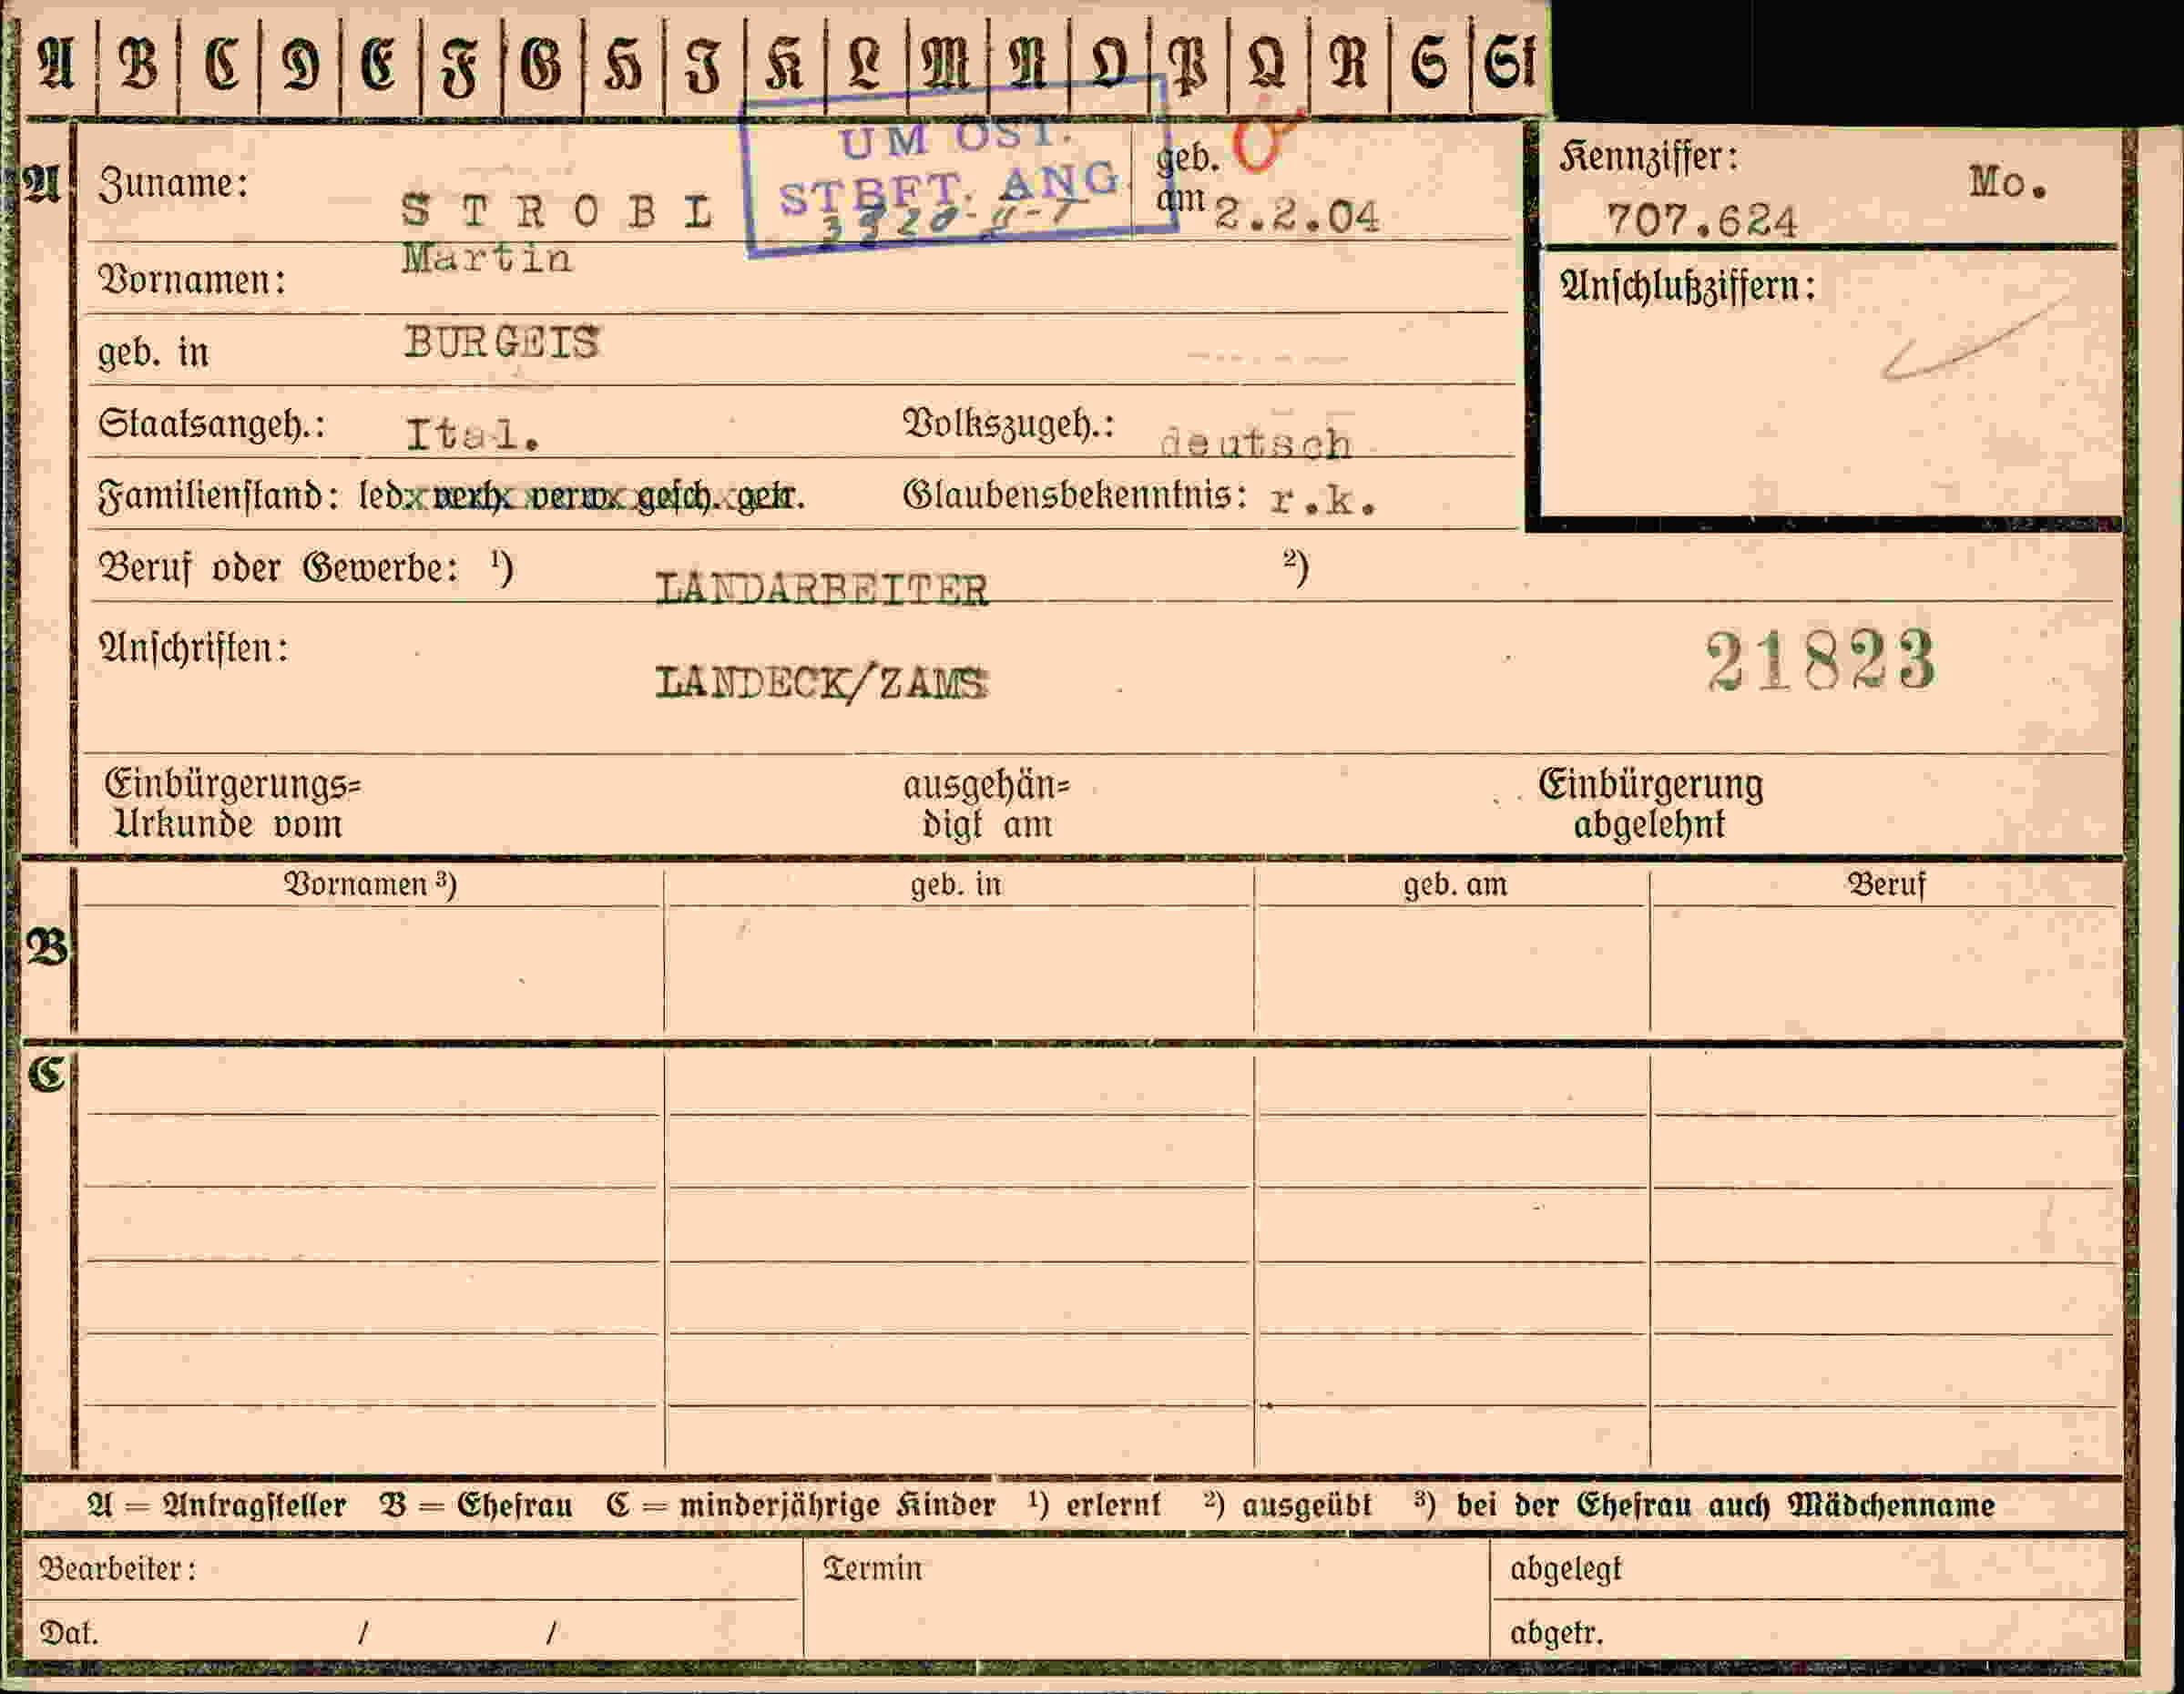Select the first name Martin
Viewport: 2184px width, 1694px height.
pyautogui.click(x=487, y=259)
